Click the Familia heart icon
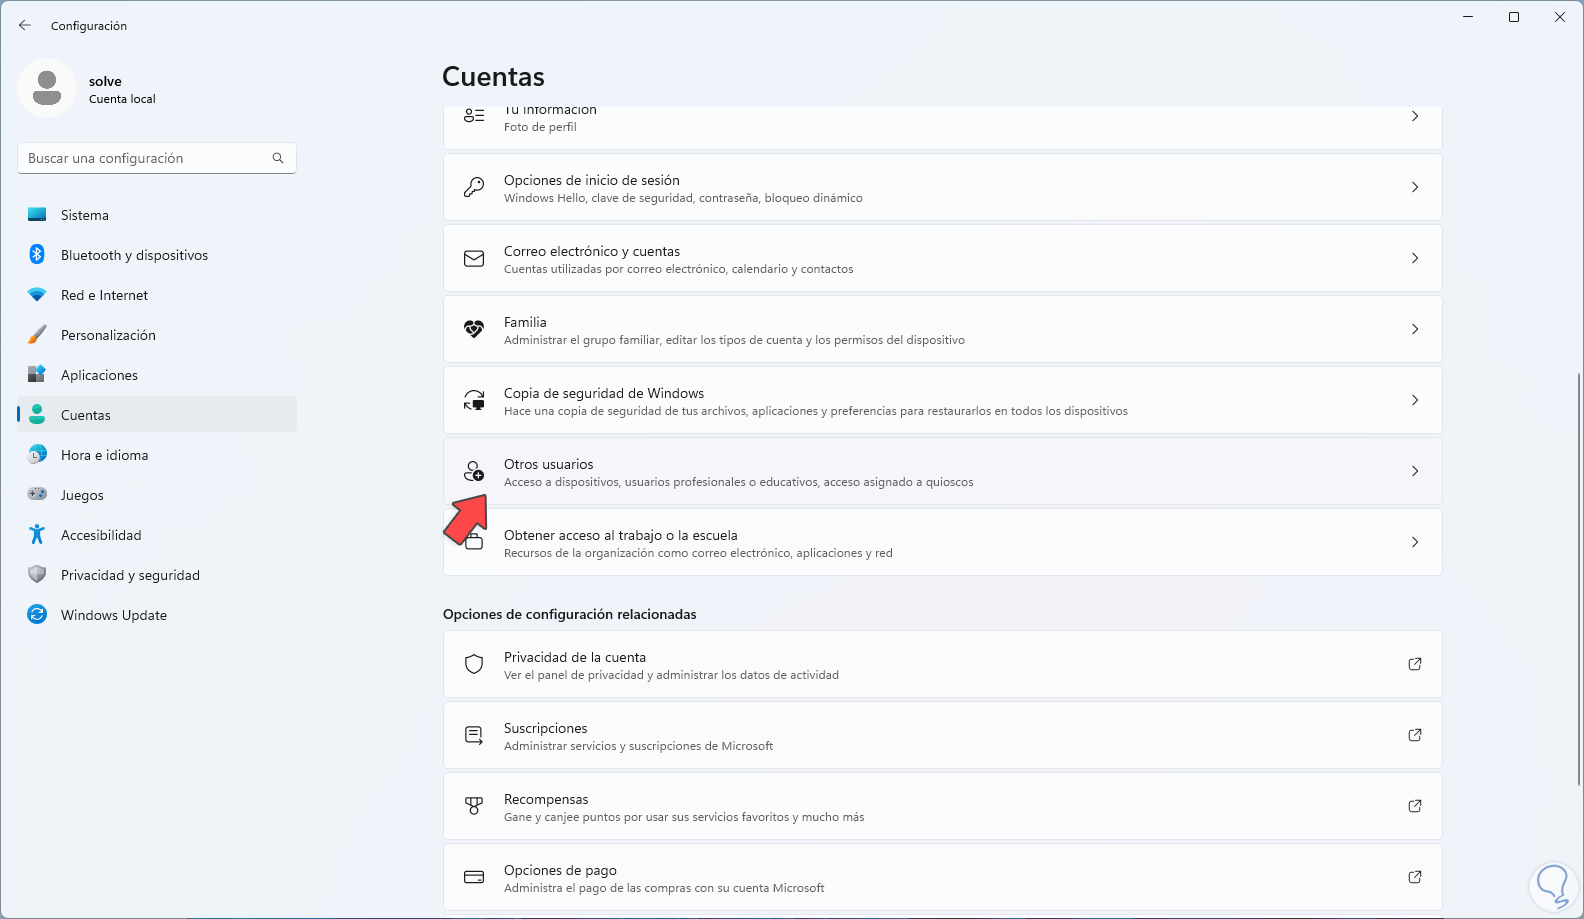This screenshot has height=919, width=1584. coord(474,329)
